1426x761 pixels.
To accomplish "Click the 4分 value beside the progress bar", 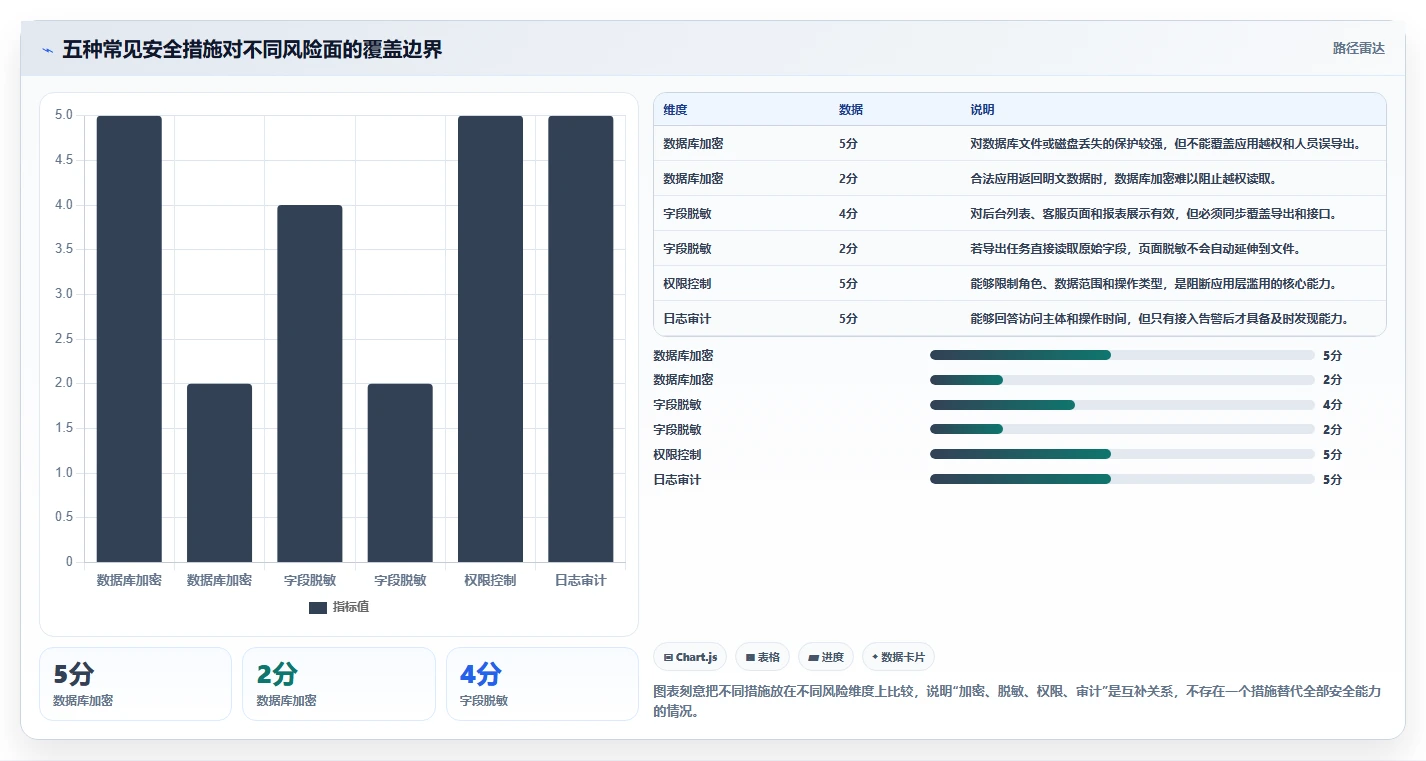I will (x=1332, y=405).
